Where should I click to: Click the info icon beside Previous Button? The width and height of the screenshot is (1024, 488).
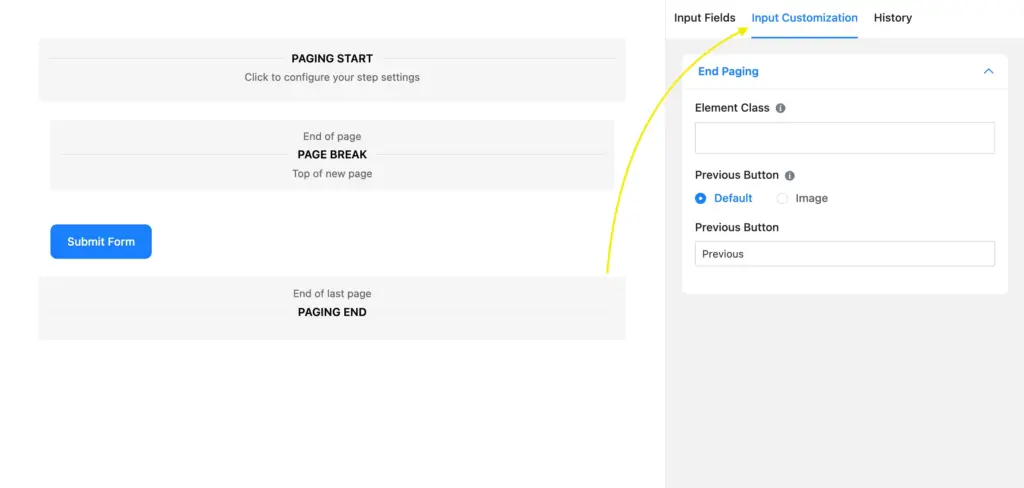[x=790, y=175]
